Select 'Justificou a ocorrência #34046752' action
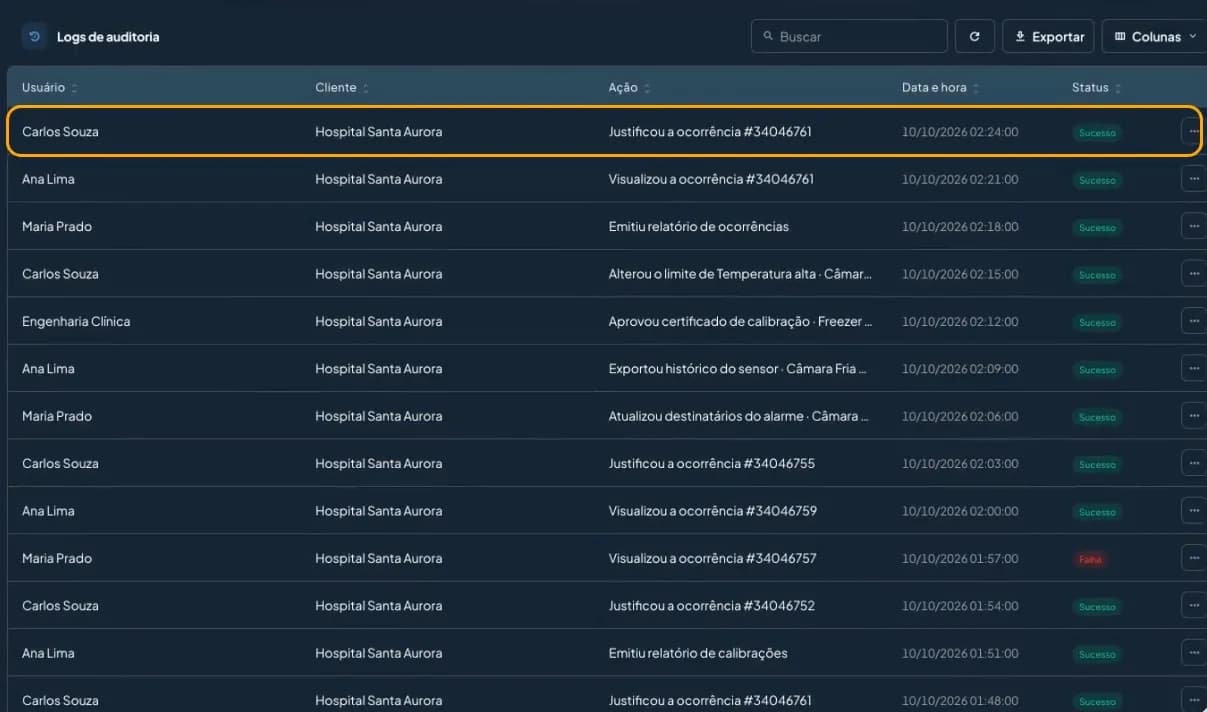Viewport: 1207px width, 712px height. pyautogui.click(x=711, y=606)
